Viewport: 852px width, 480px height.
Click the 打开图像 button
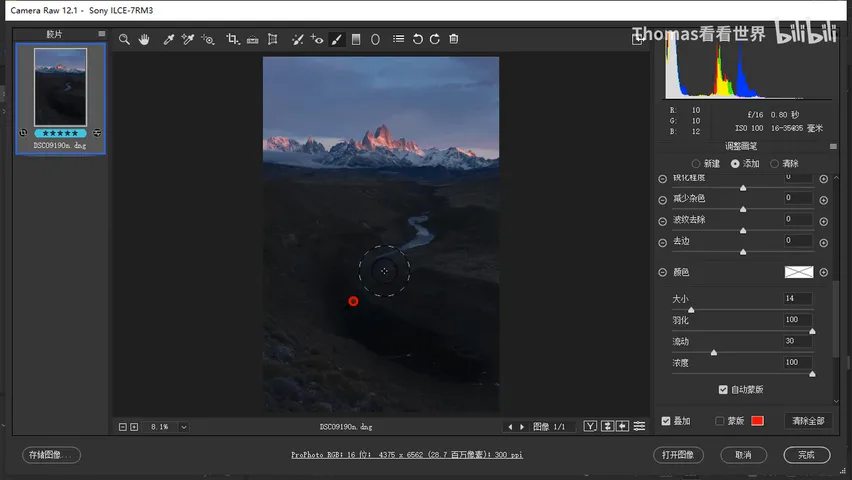point(678,455)
